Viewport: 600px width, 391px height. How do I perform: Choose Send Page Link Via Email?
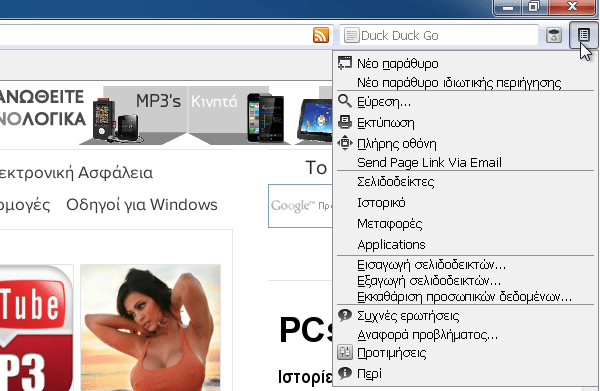tap(465, 162)
